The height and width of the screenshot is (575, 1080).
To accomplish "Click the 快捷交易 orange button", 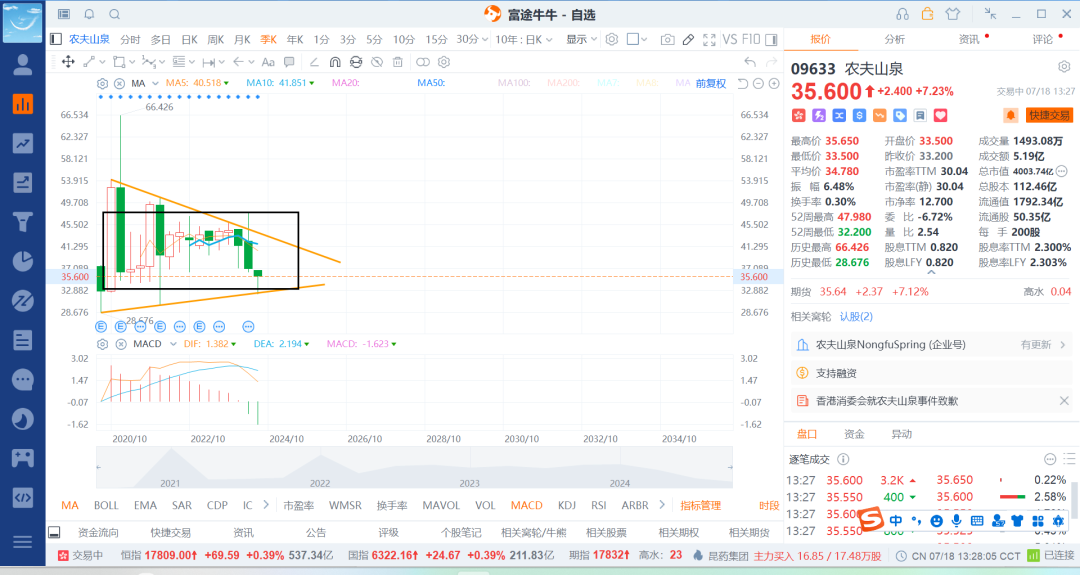I will click(1049, 115).
